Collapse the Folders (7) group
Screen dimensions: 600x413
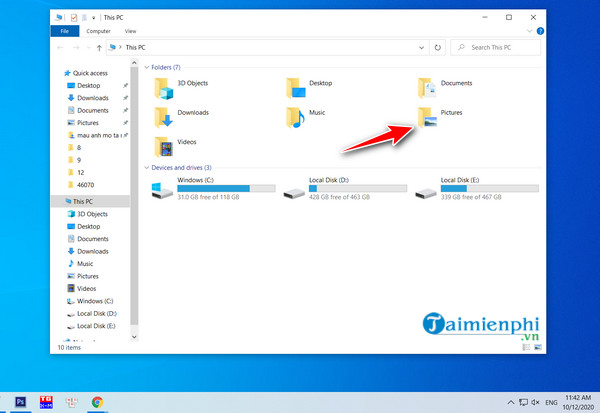[x=147, y=67]
